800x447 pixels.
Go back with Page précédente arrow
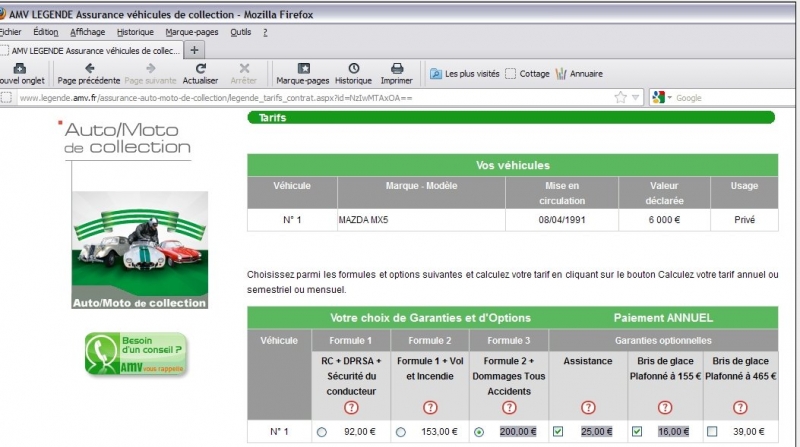click(90, 68)
